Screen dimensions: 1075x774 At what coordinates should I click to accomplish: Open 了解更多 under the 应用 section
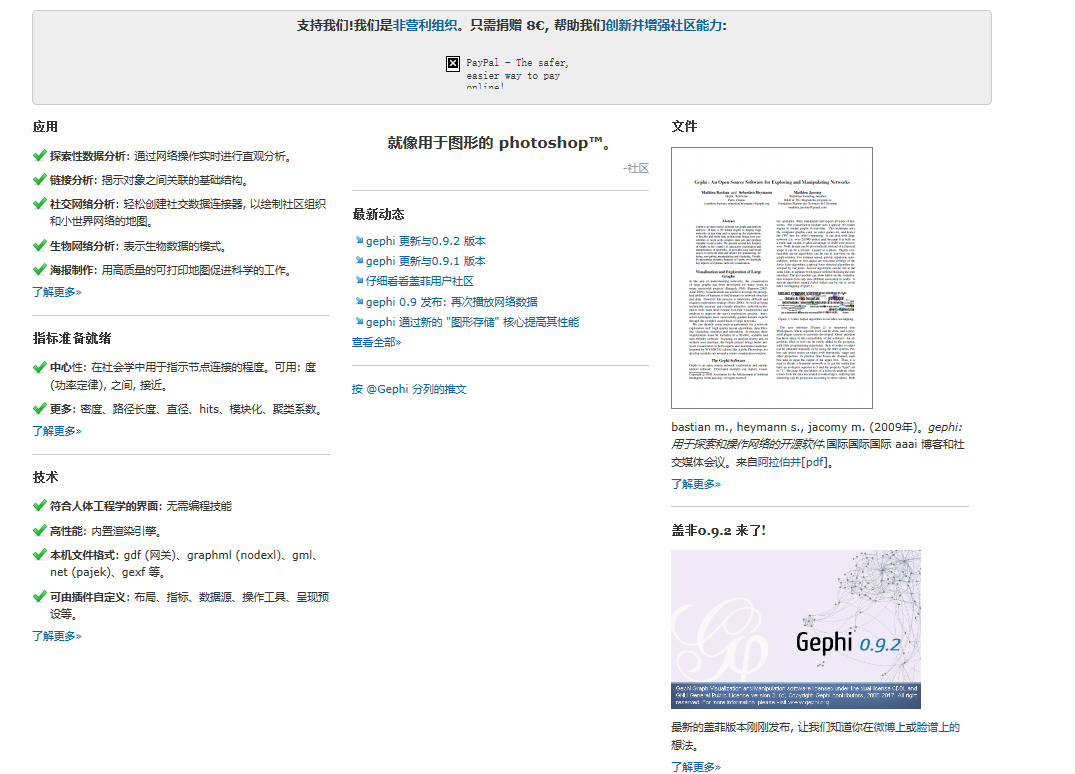(57, 292)
